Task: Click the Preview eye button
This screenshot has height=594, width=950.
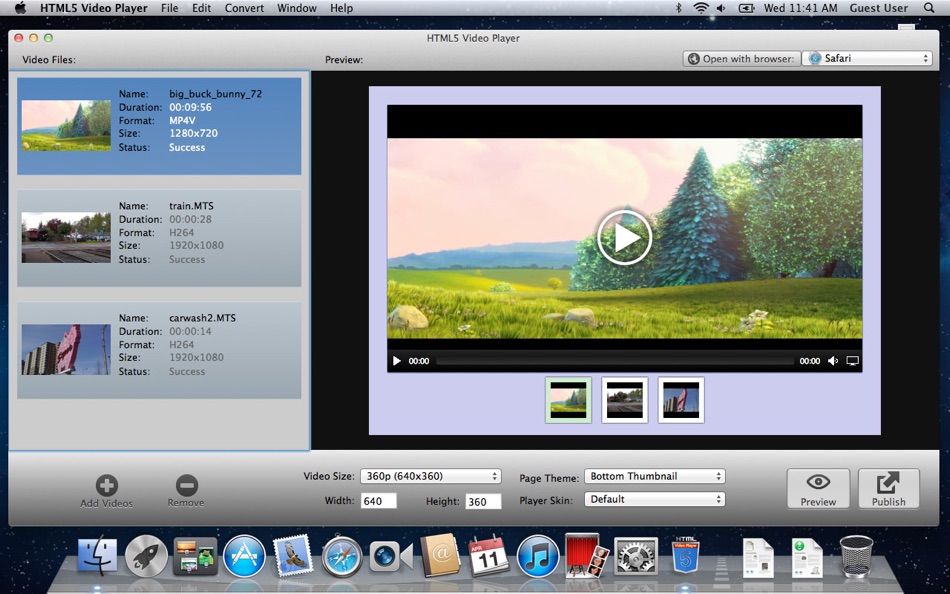Action: tap(817, 489)
